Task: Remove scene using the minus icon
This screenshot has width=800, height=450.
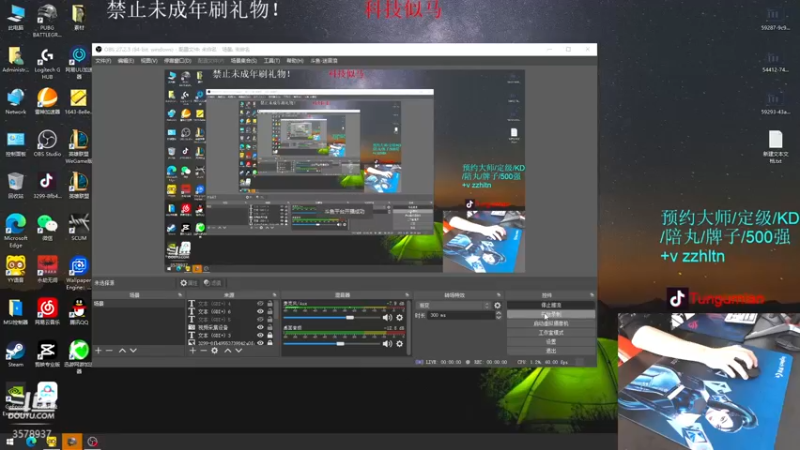Action: click(109, 351)
